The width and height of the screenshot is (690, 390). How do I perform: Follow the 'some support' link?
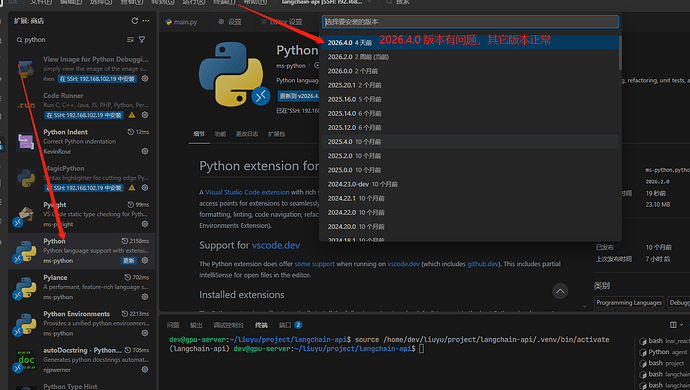point(315,264)
